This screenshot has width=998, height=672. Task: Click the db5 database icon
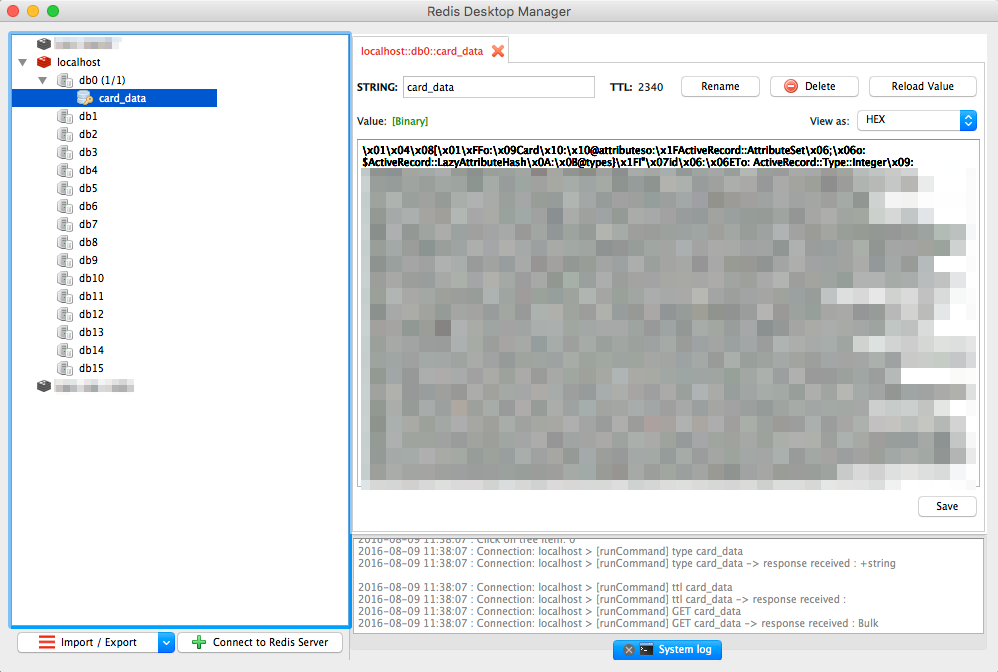click(65, 188)
